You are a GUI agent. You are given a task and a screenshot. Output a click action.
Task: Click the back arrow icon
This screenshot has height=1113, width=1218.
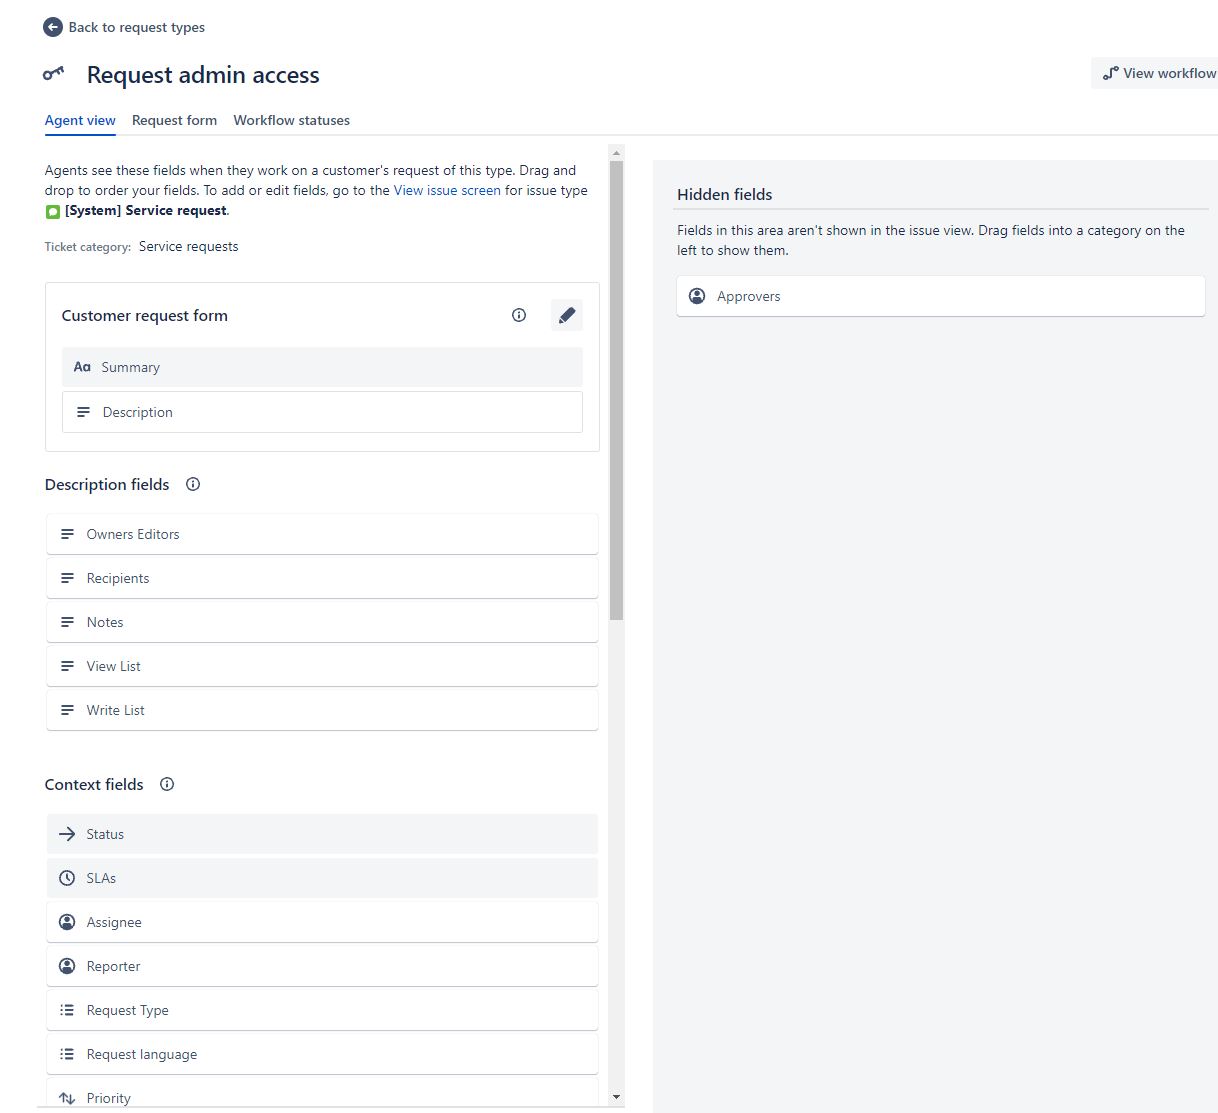pyautogui.click(x=53, y=27)
